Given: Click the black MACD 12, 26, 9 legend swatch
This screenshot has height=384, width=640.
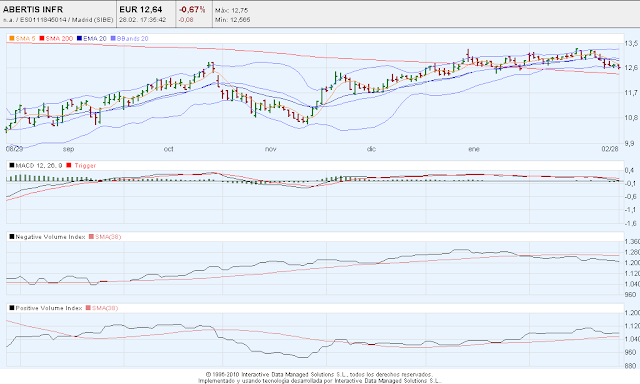Looking at the screenshot, I should coord(12,165).
